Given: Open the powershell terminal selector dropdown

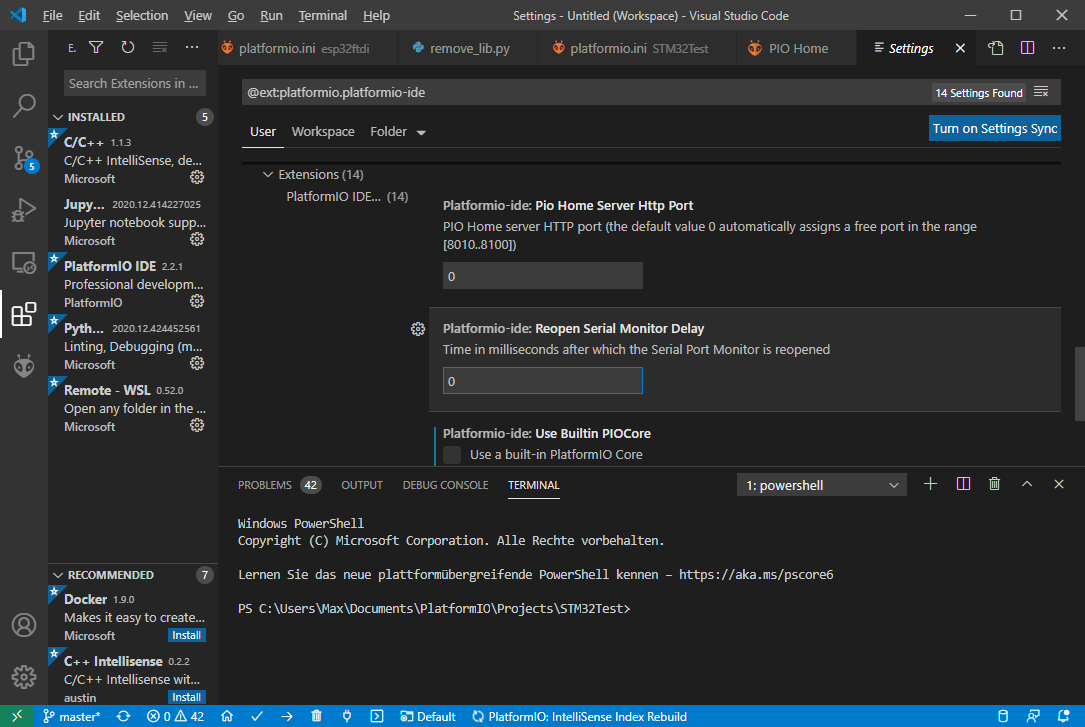Looking at the screenshot, I should [821, 485].
